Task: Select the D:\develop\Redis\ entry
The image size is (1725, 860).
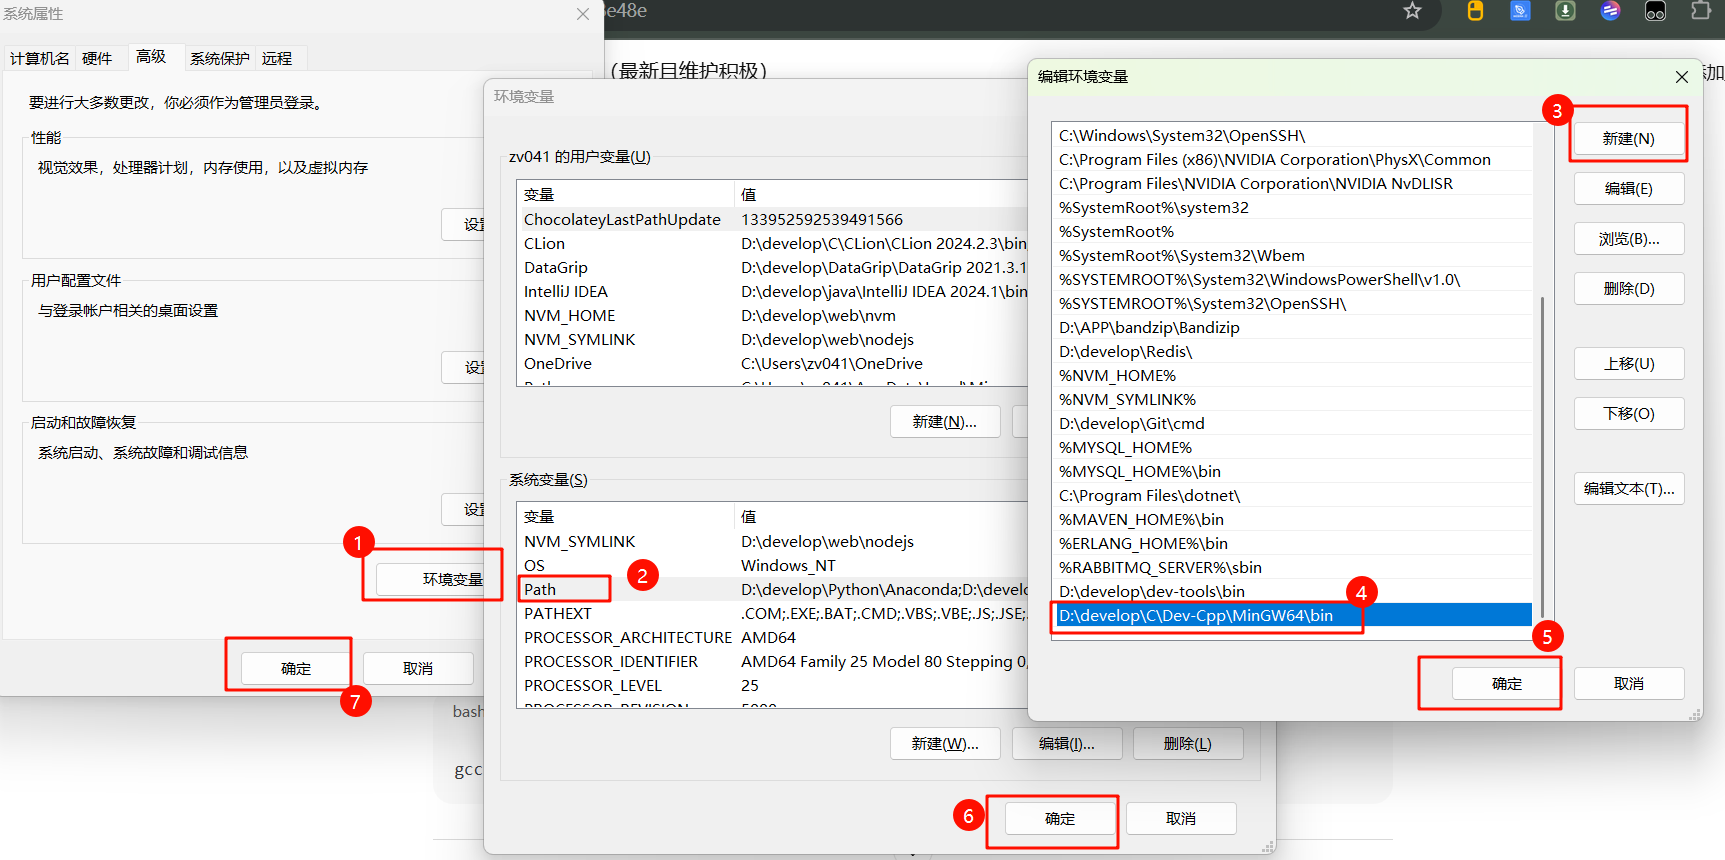Action: click(1292, 352)
